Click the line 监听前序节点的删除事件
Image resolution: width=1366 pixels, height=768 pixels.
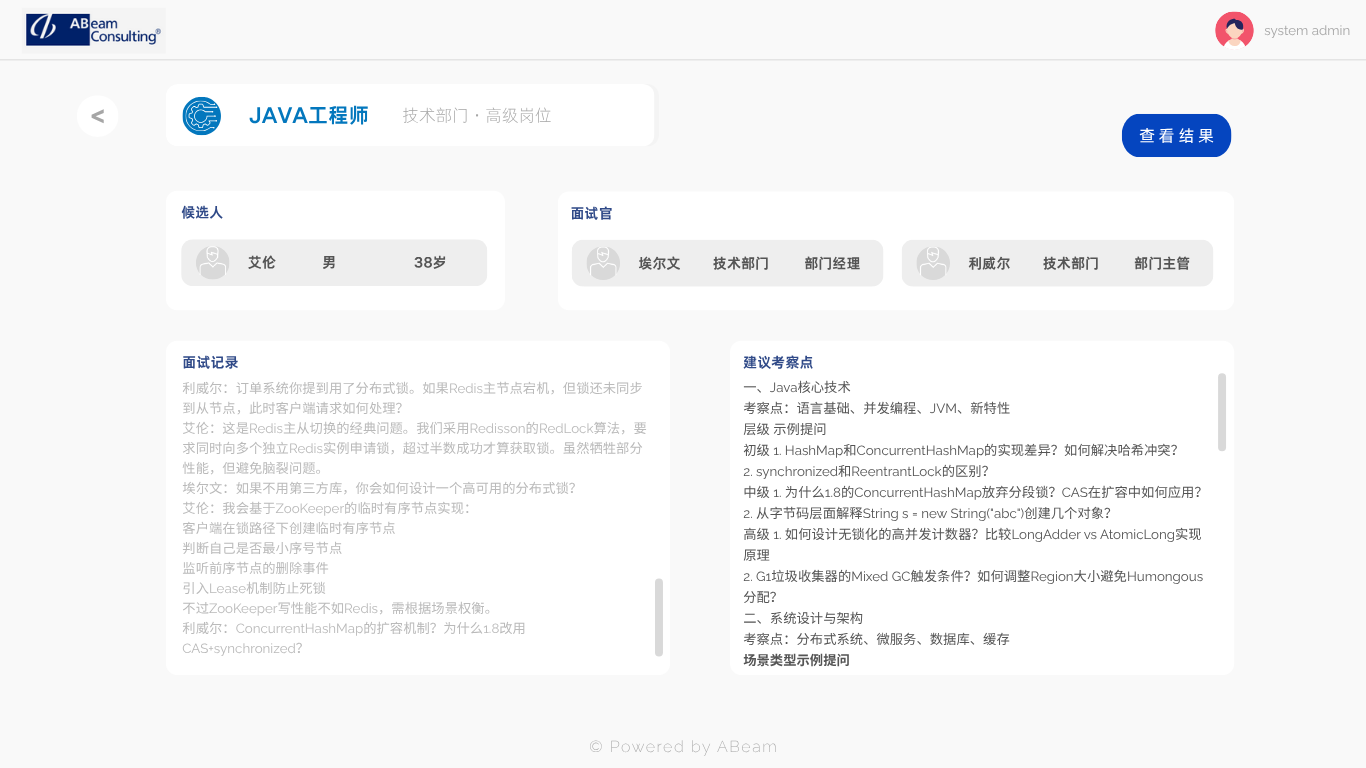(255, 568)
